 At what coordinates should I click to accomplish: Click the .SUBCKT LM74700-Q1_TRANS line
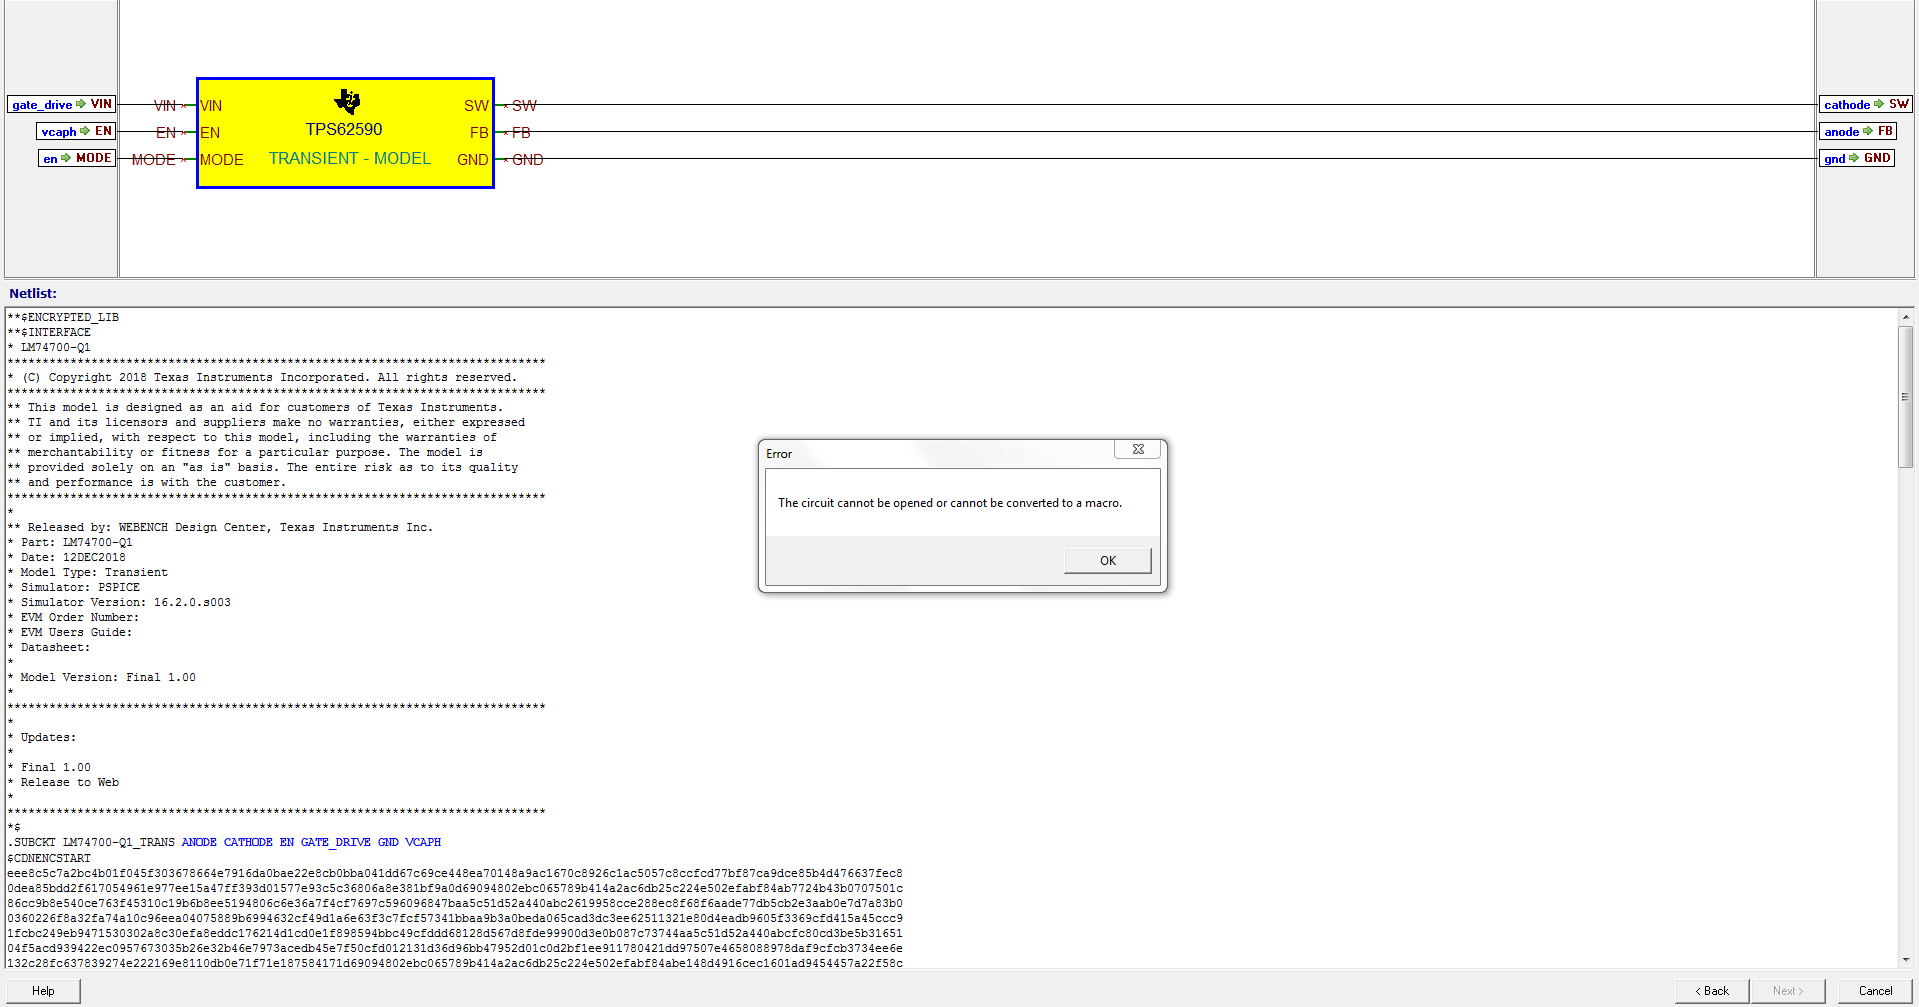click(224, 842)
